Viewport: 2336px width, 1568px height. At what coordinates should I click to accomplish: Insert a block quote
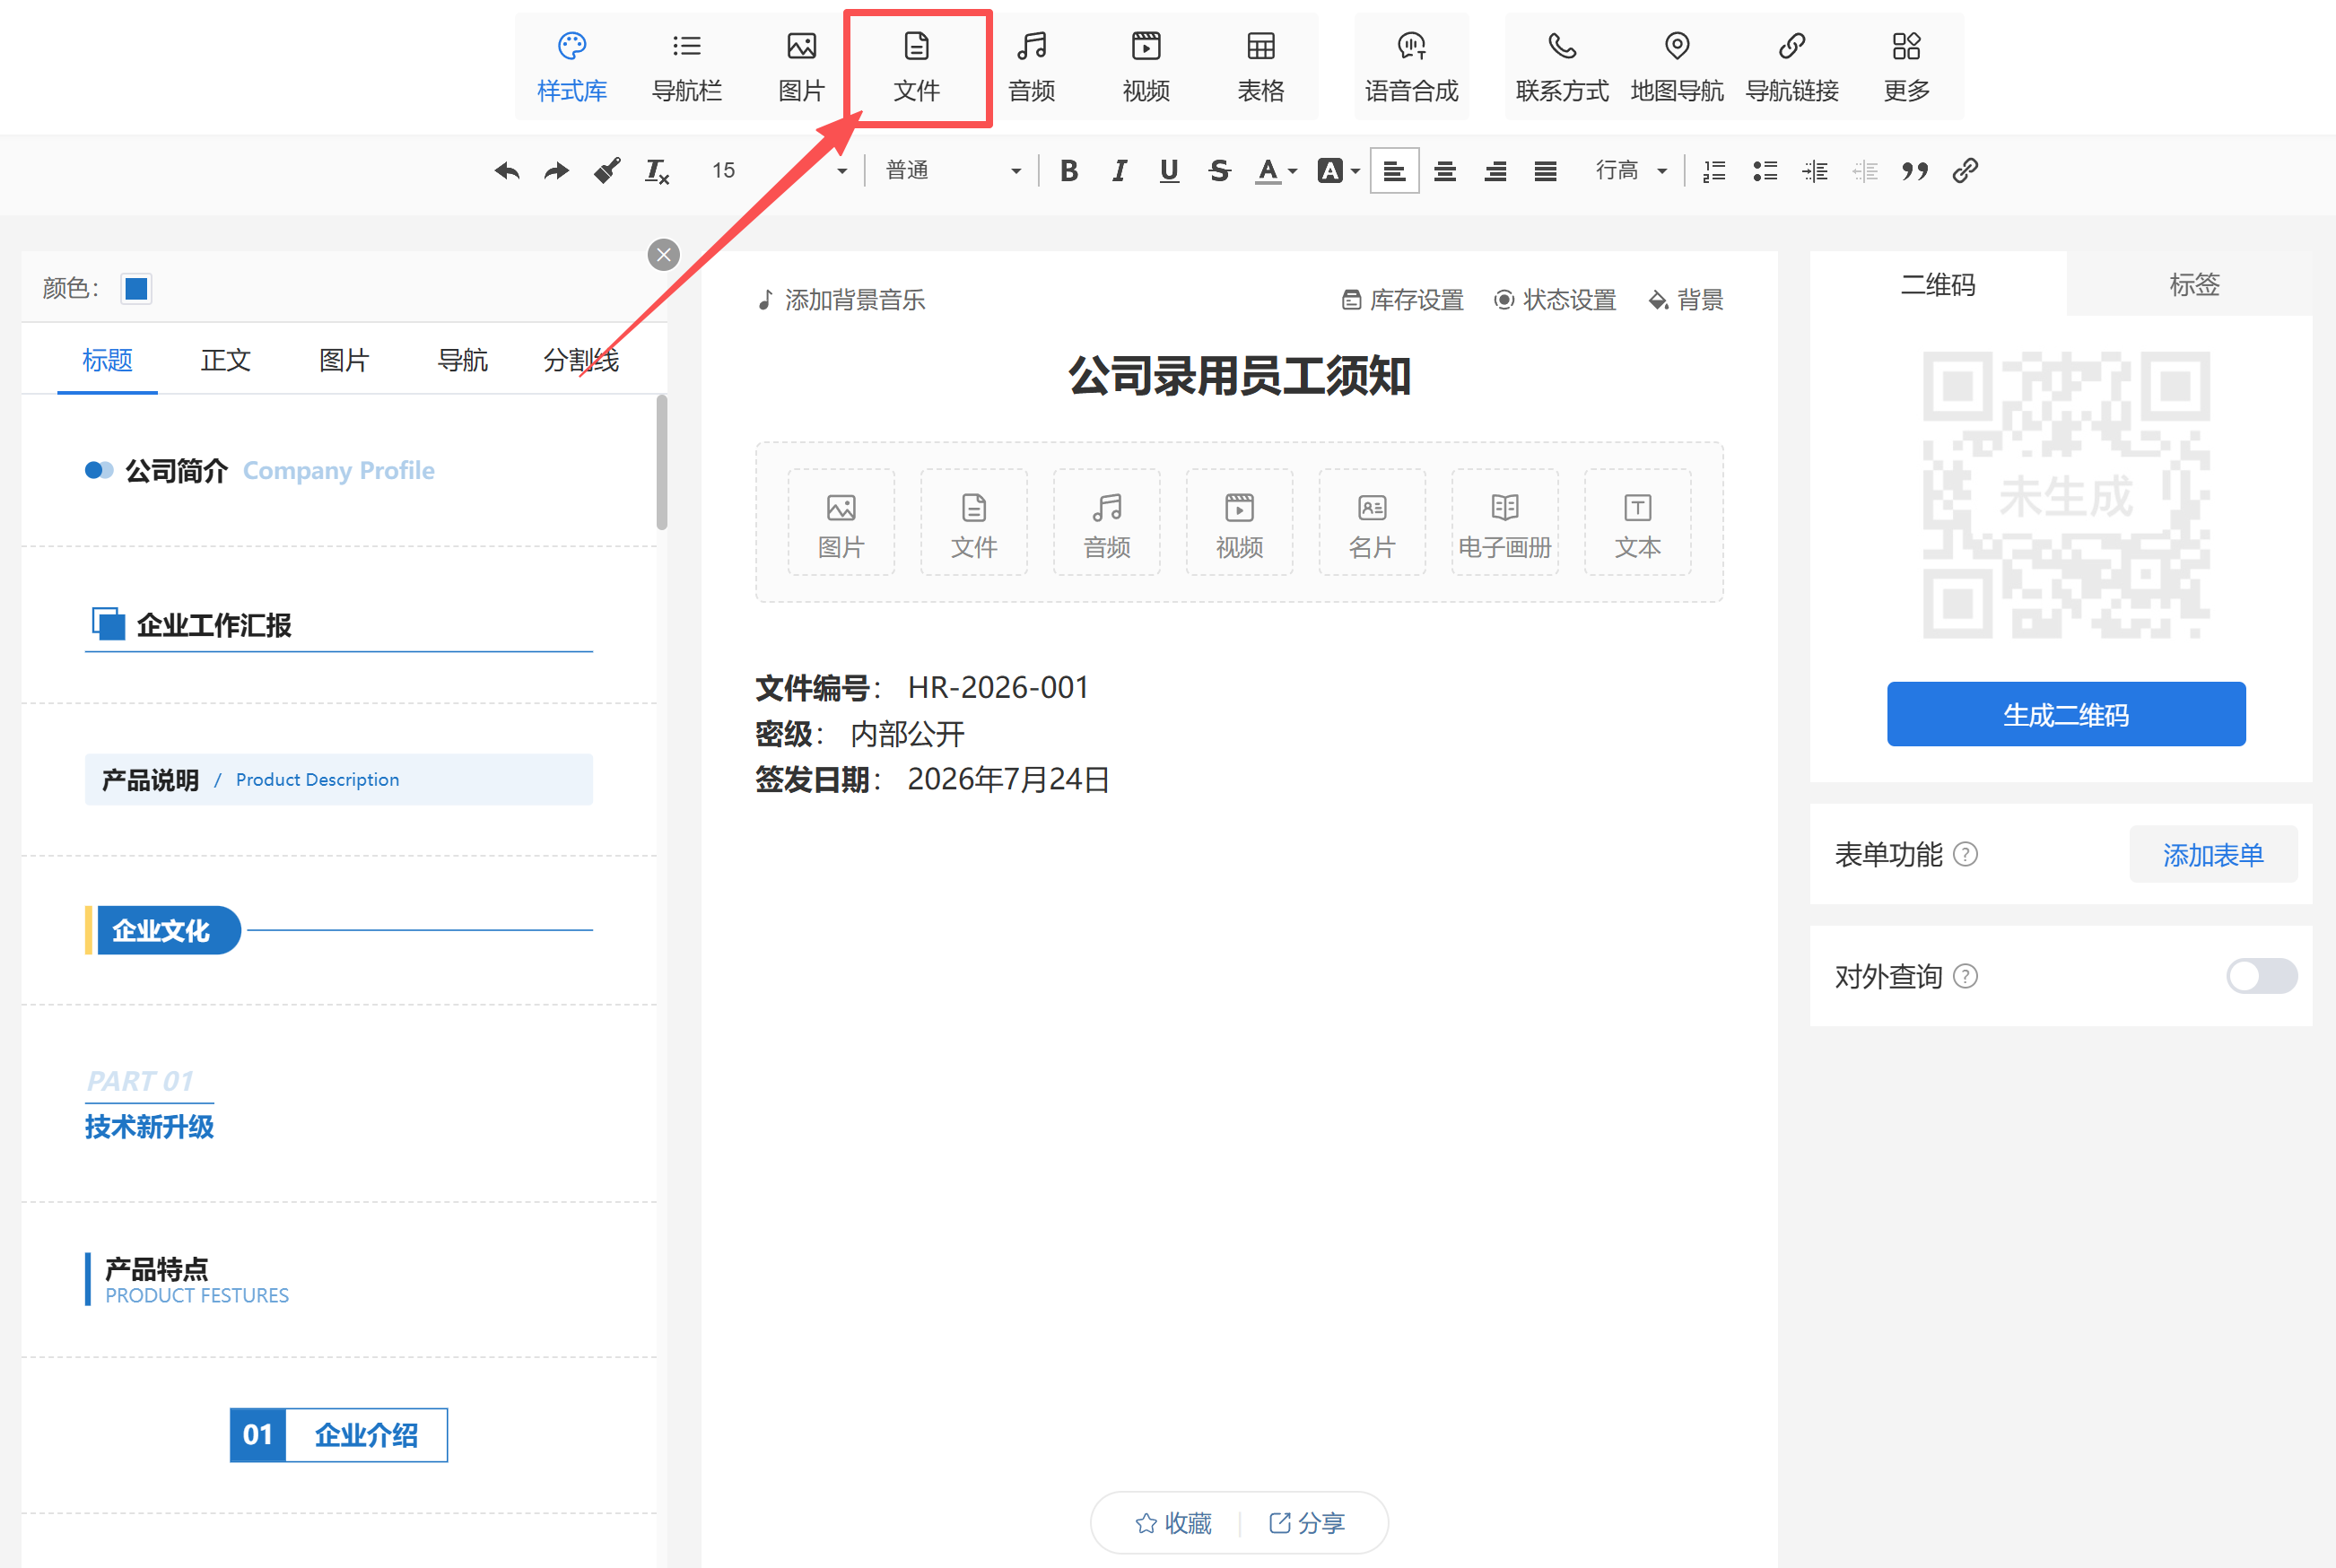1915,171
